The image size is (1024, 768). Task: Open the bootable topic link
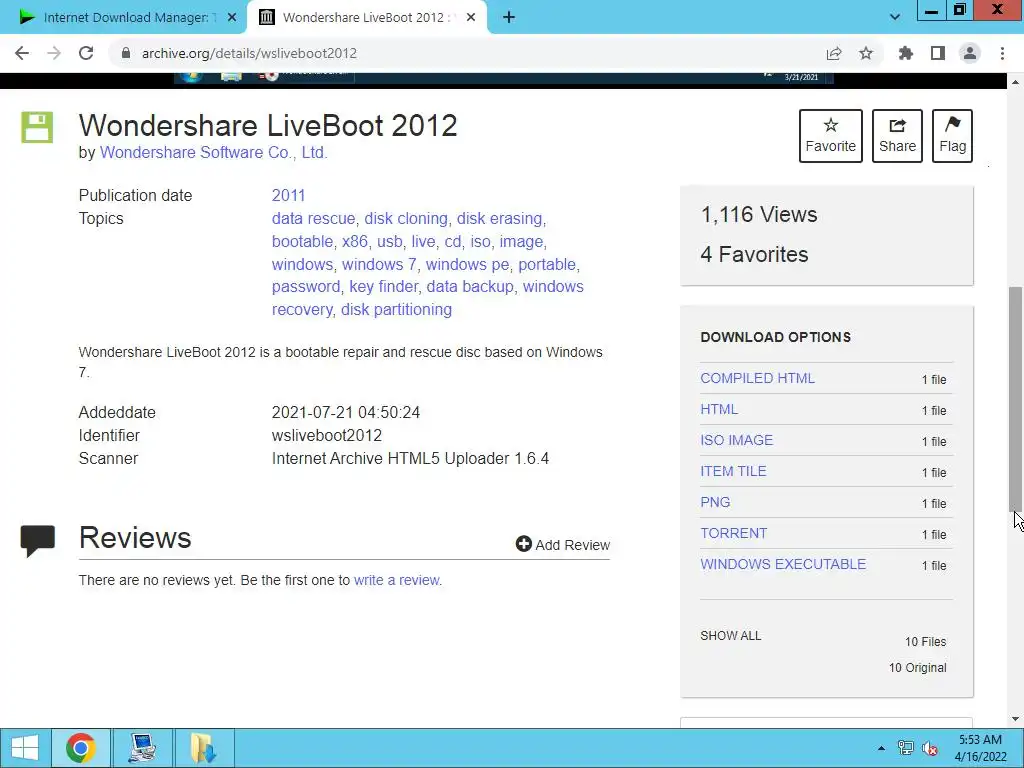pyautogui.click(x=302, y=242)
